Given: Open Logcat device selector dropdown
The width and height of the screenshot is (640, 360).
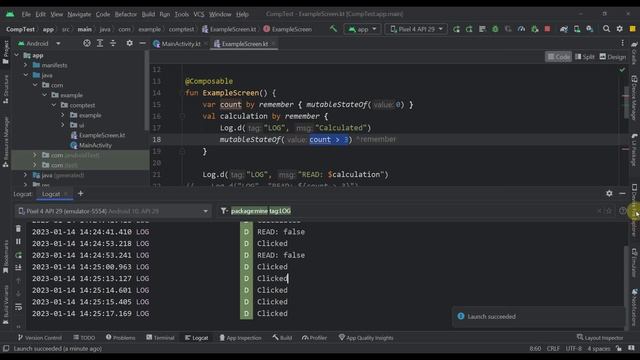Looking at the screenshot, I should point(113,211).
